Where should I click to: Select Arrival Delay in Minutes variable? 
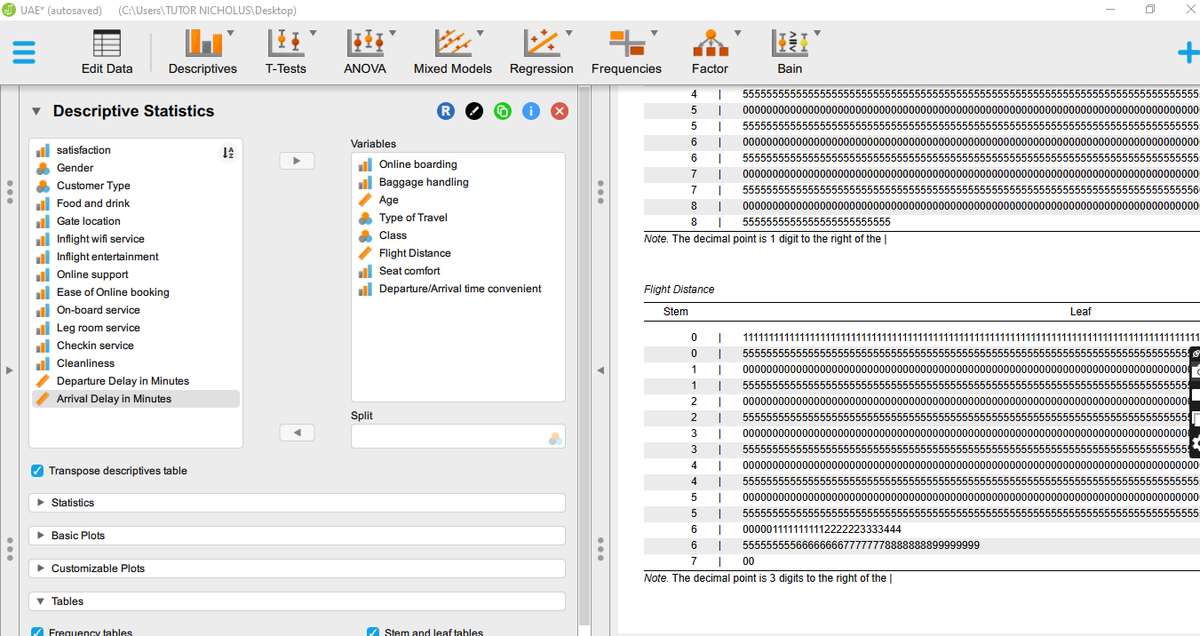pos(135,399)
